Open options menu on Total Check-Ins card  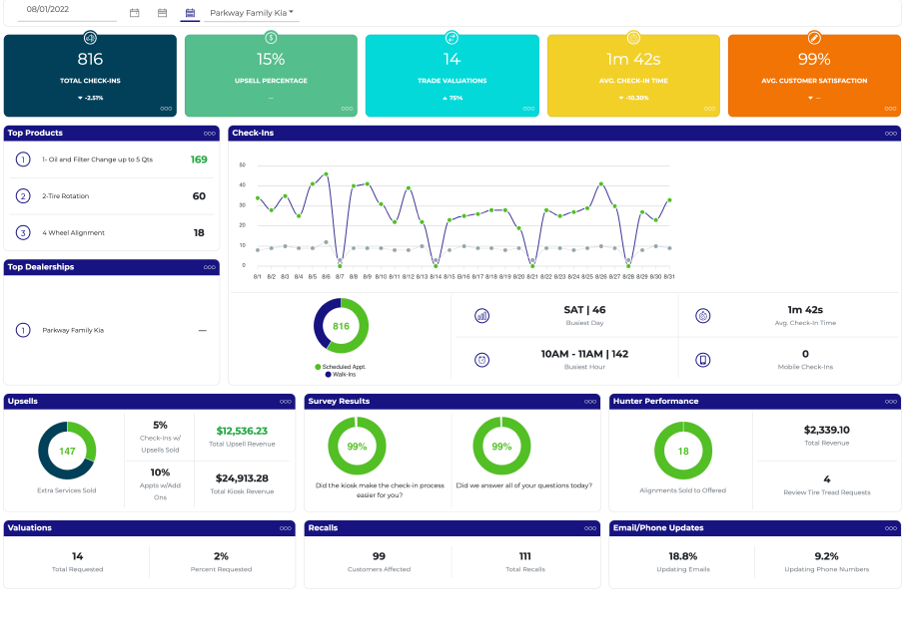click(x=166, y=109)
